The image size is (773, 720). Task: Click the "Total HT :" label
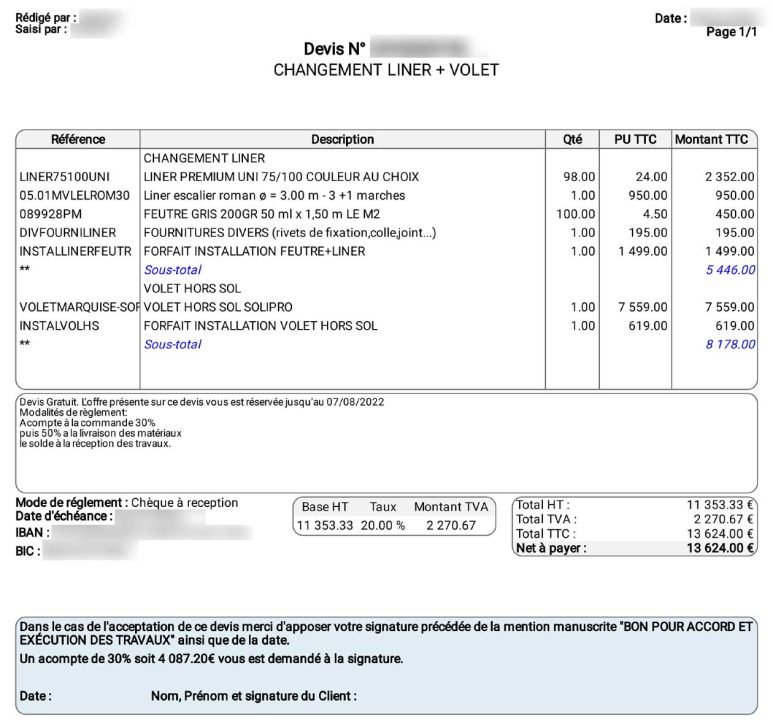(543, 505)
